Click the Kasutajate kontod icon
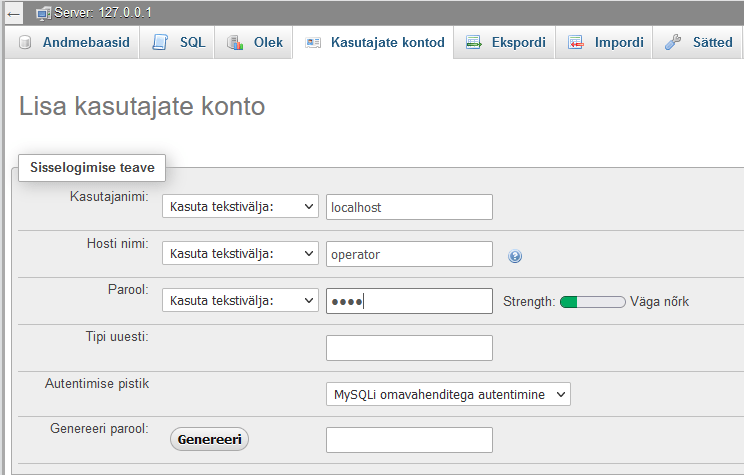744x475 pixels. (x=313, y=43)
